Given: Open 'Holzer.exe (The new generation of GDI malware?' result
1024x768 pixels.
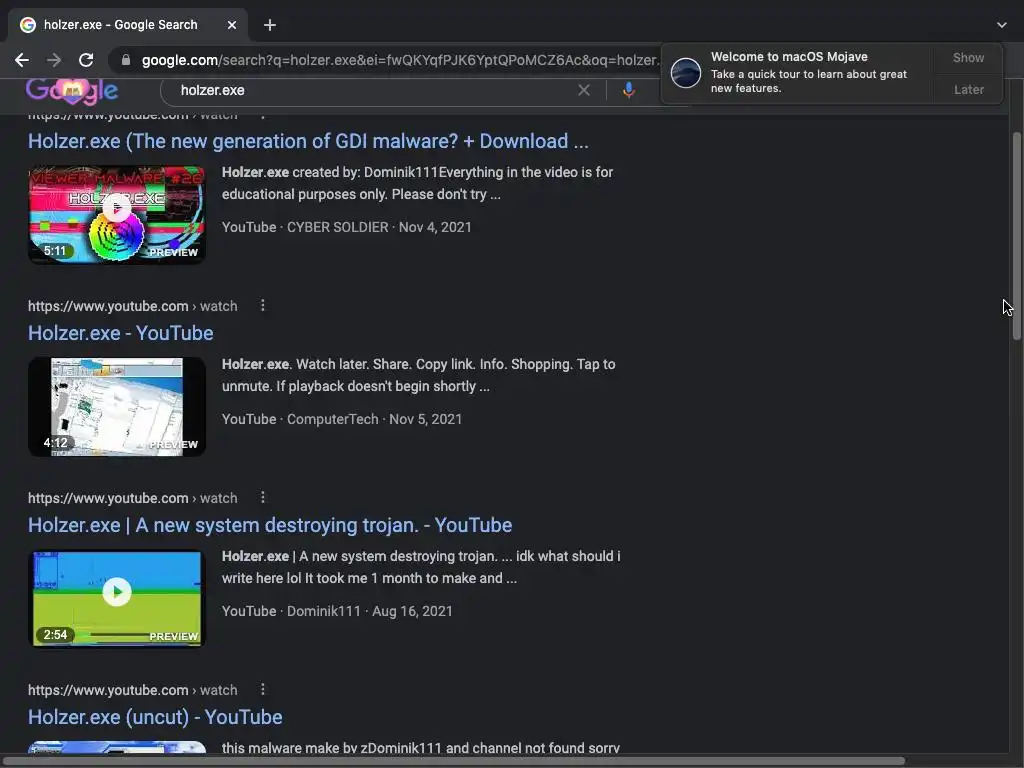Looking at the screenshot, I should pos(308,141).
